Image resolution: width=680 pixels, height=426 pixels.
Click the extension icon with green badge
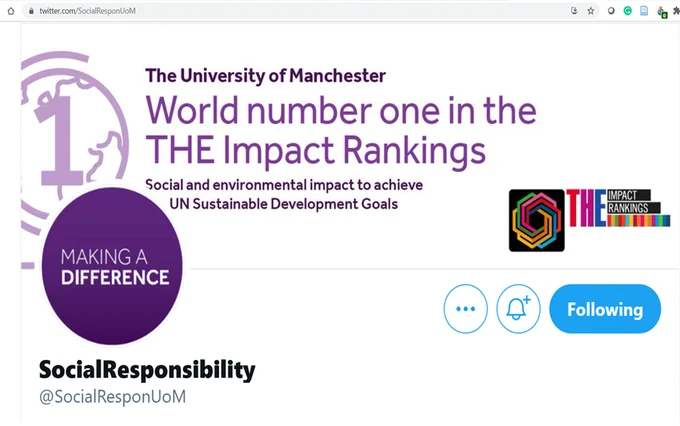point(662,12)
